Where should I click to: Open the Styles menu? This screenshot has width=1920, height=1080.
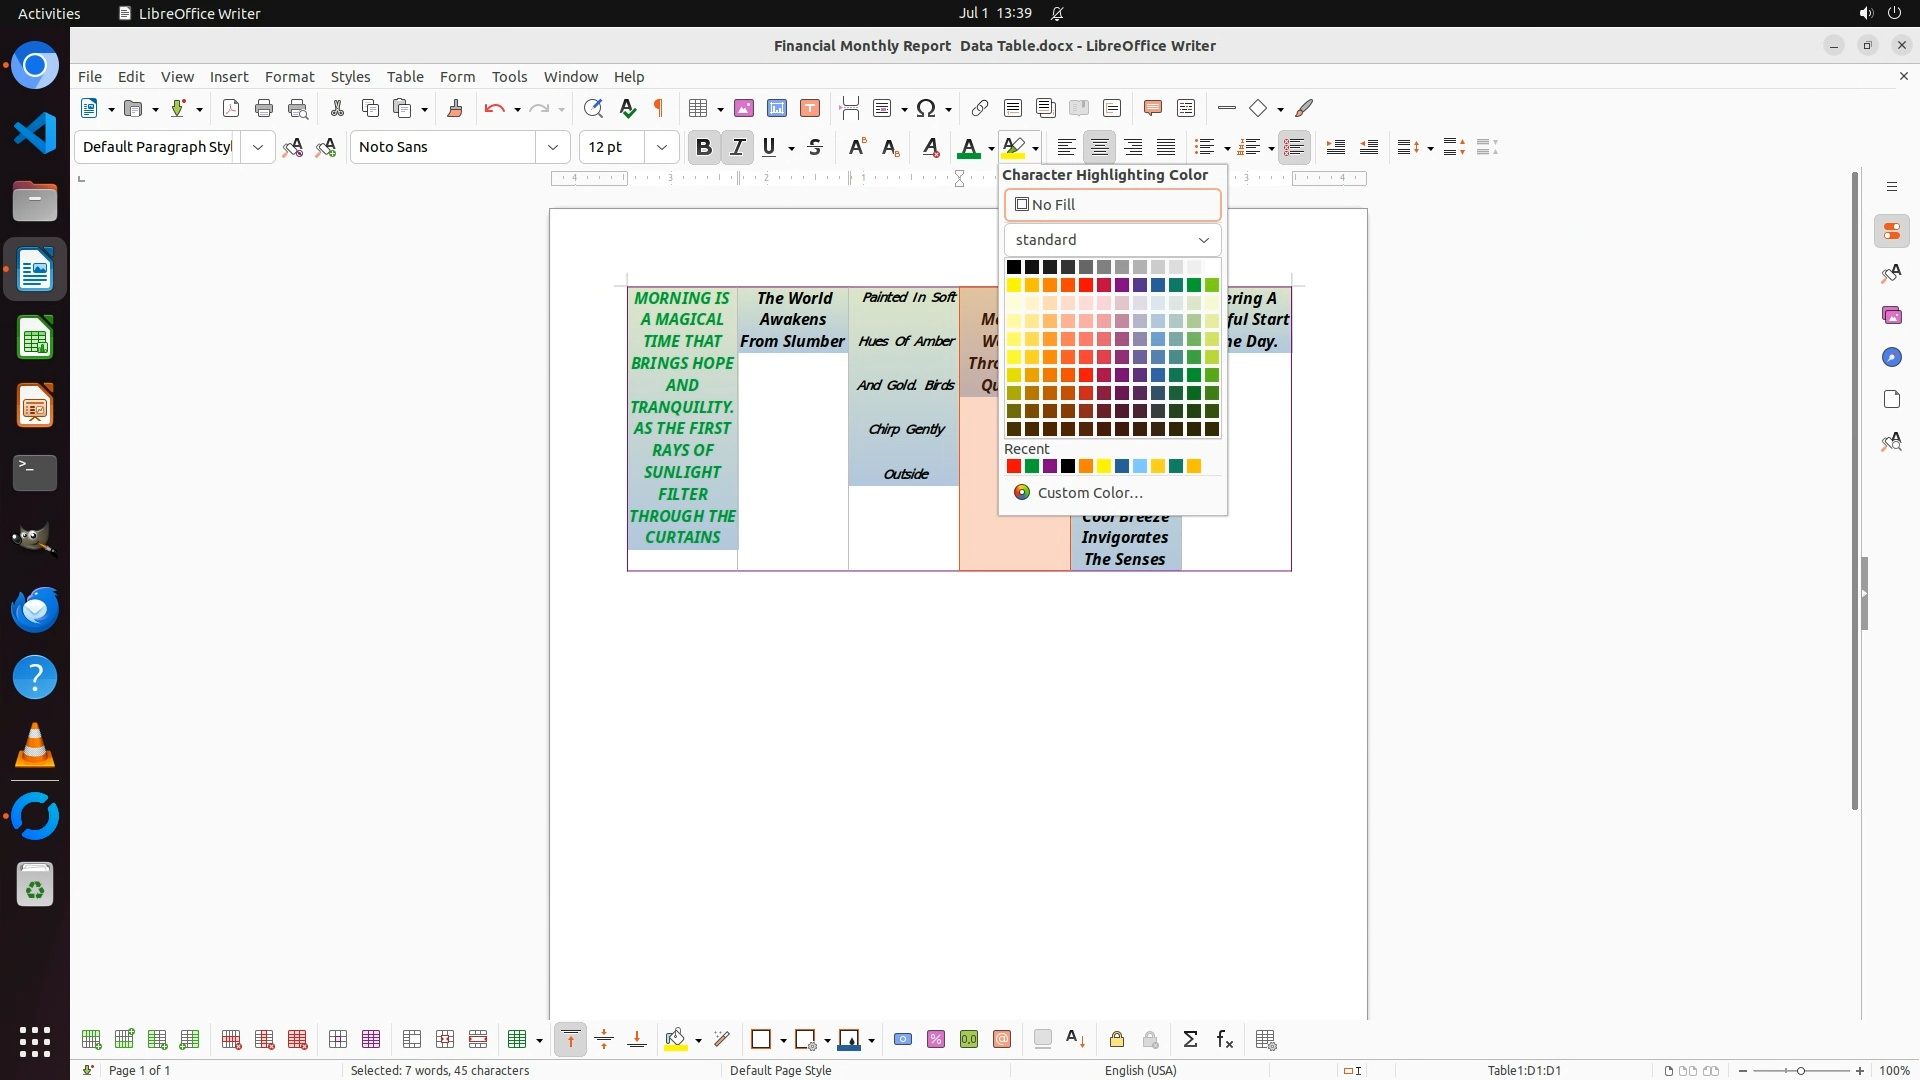tap(350, 76)
